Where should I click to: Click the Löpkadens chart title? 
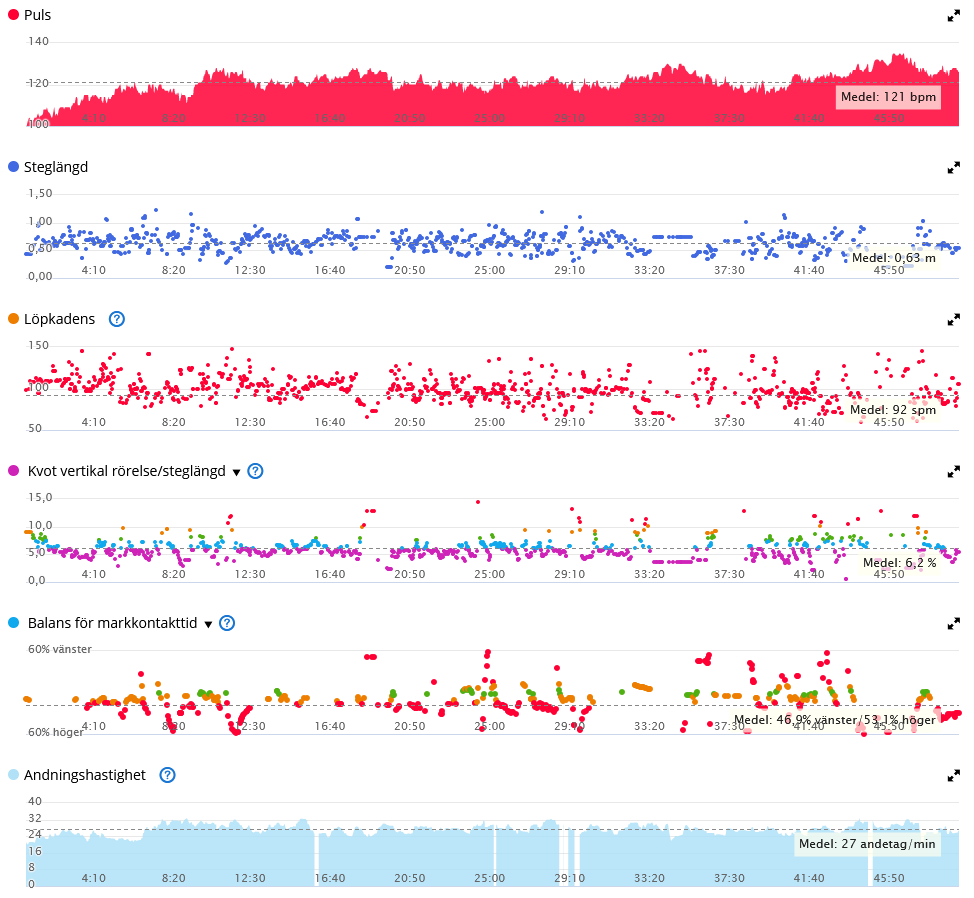click(x=60, y=319)
